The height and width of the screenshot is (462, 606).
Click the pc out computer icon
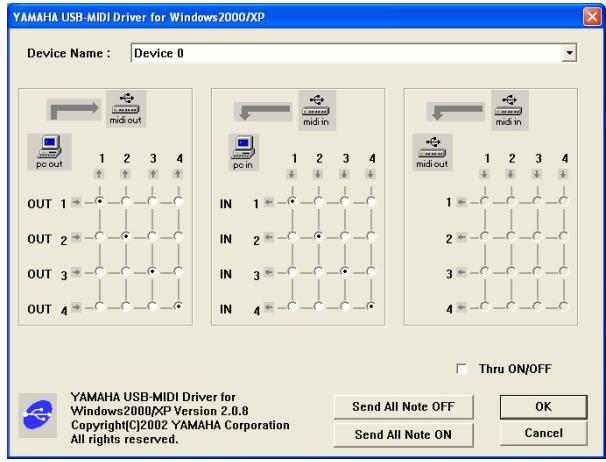pos(49,152)
